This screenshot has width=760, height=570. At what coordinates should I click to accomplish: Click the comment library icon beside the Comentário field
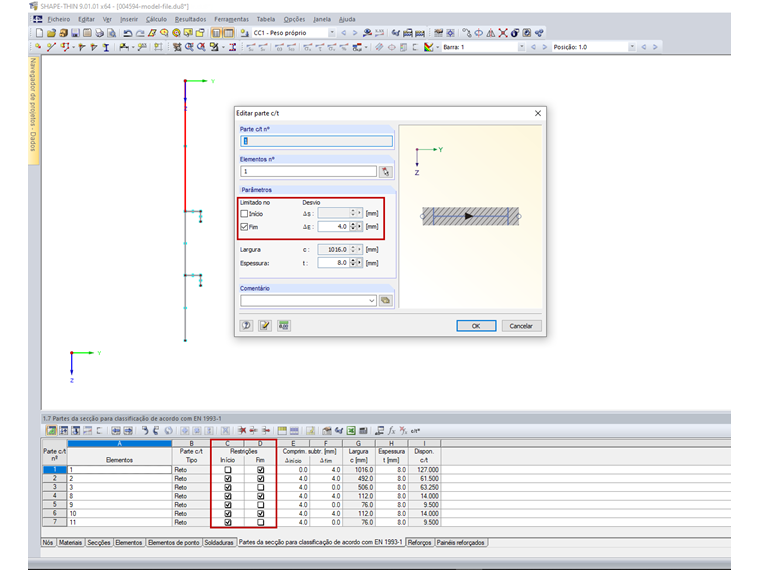pyautogui.click(x=386, y=301)
